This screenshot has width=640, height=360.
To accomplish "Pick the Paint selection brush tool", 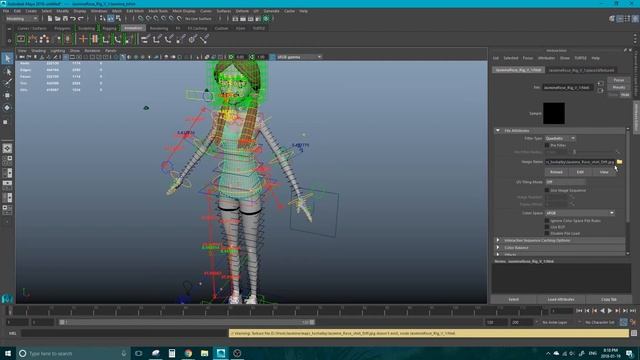I will 7,83.
